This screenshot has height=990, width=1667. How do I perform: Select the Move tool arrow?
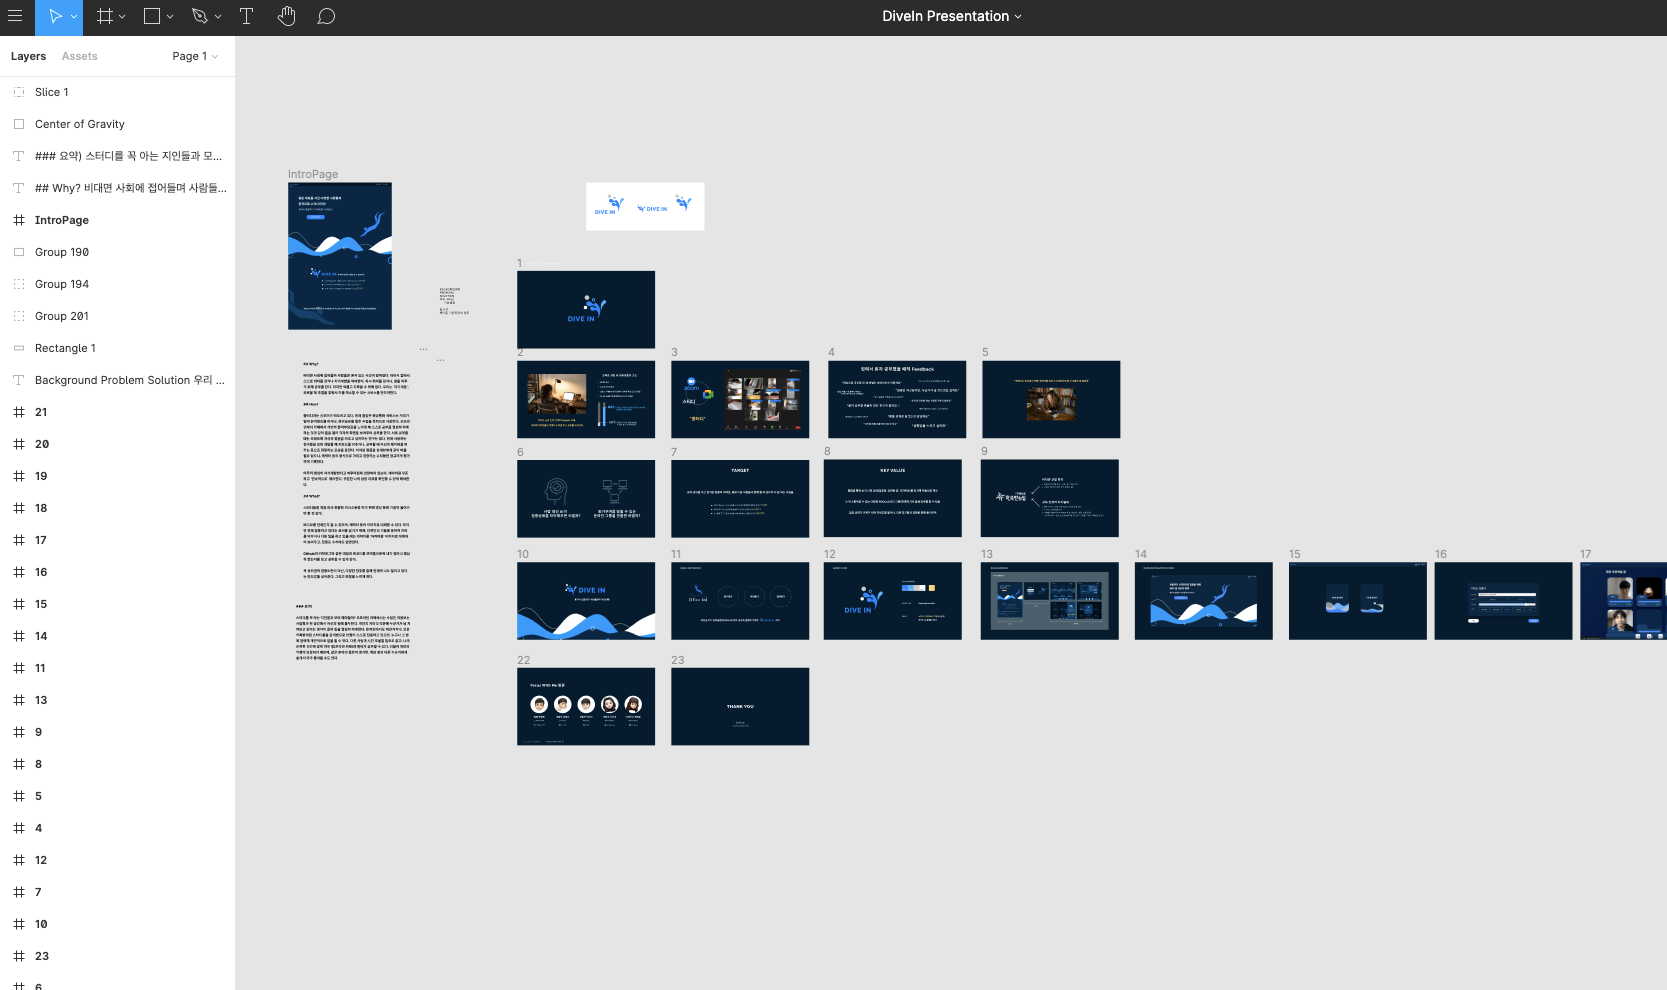[55, 16]
